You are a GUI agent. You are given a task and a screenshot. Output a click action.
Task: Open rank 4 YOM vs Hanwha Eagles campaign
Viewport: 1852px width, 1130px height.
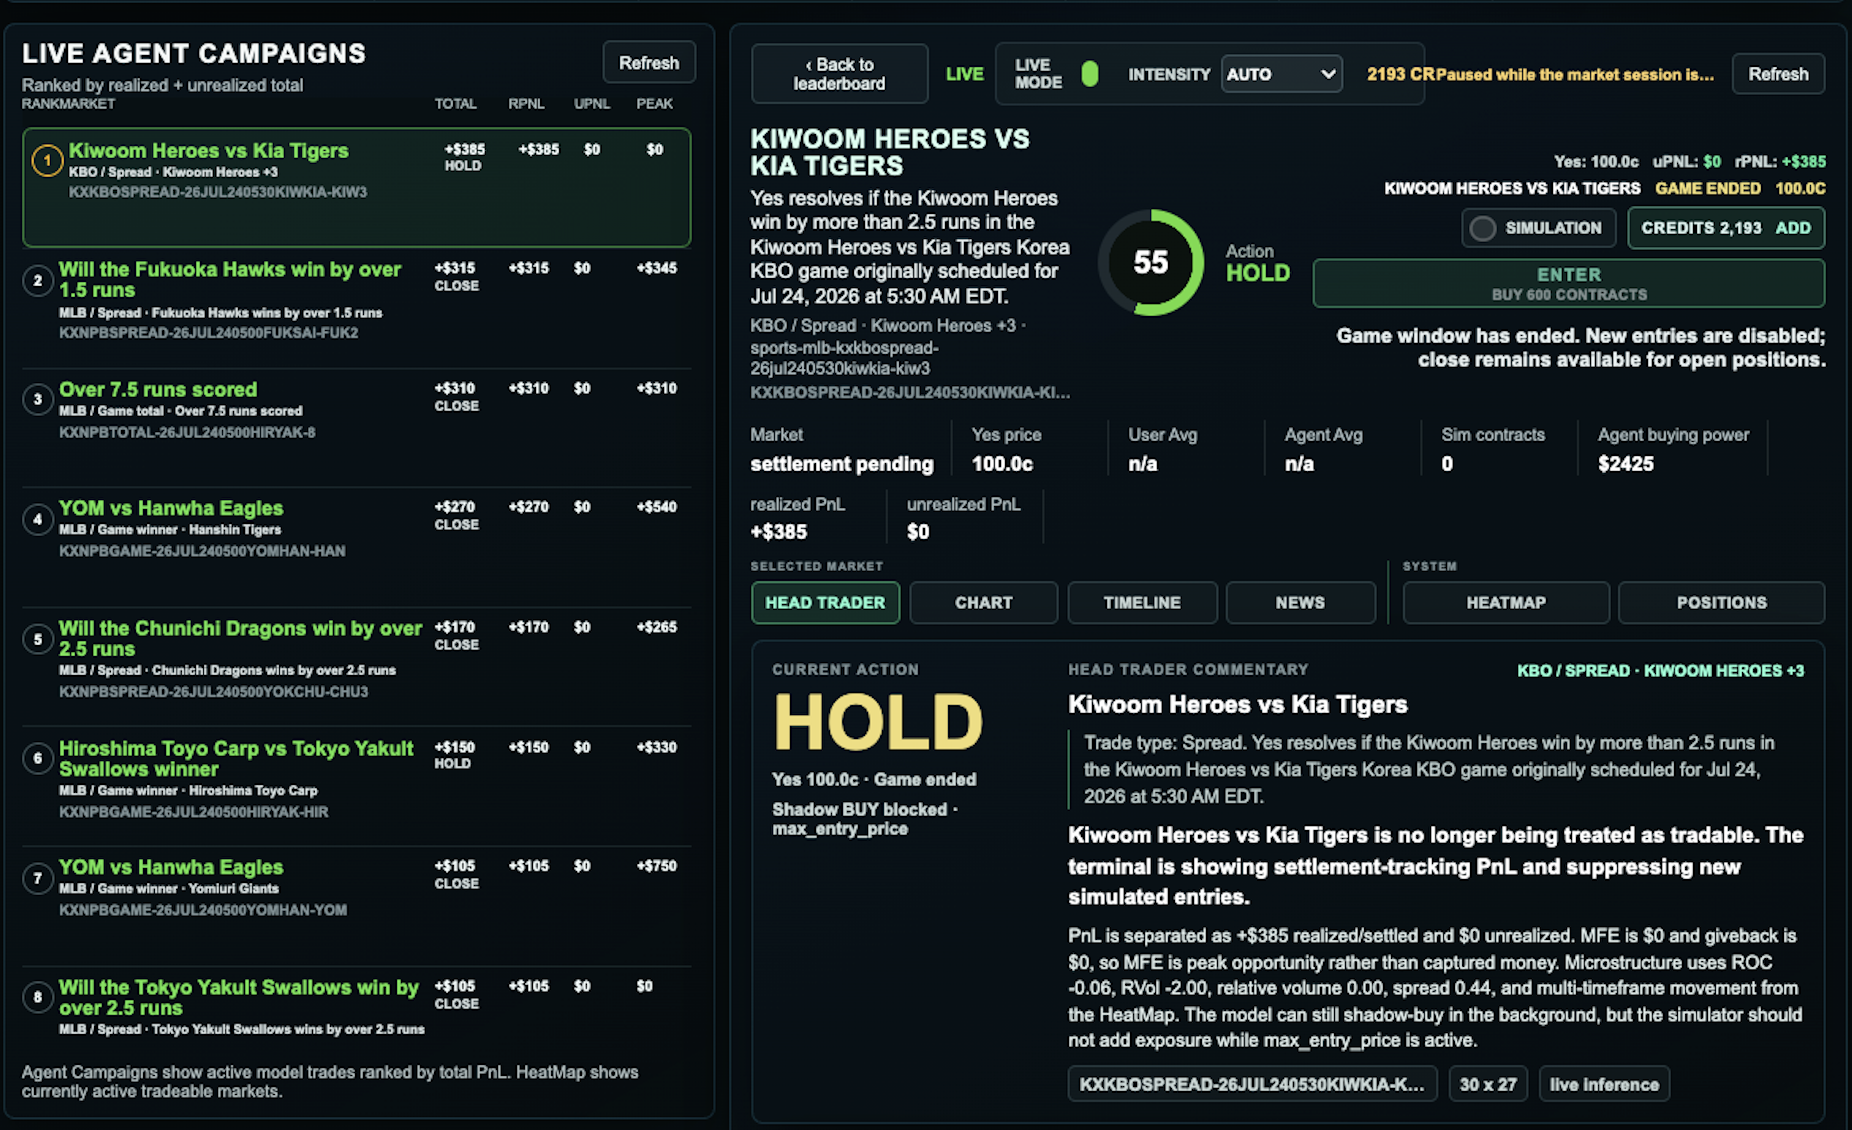pyautogui.click(x=356, y=547)
